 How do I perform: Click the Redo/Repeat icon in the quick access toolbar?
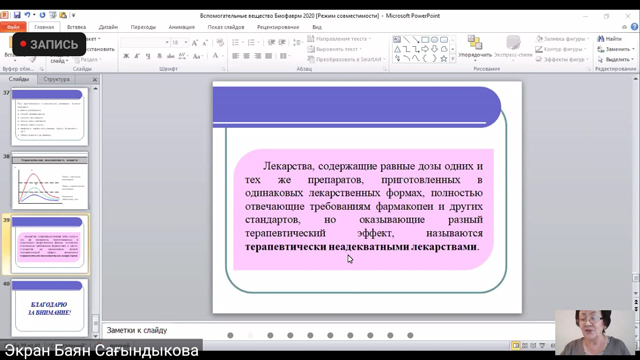(x=42, y=15)
